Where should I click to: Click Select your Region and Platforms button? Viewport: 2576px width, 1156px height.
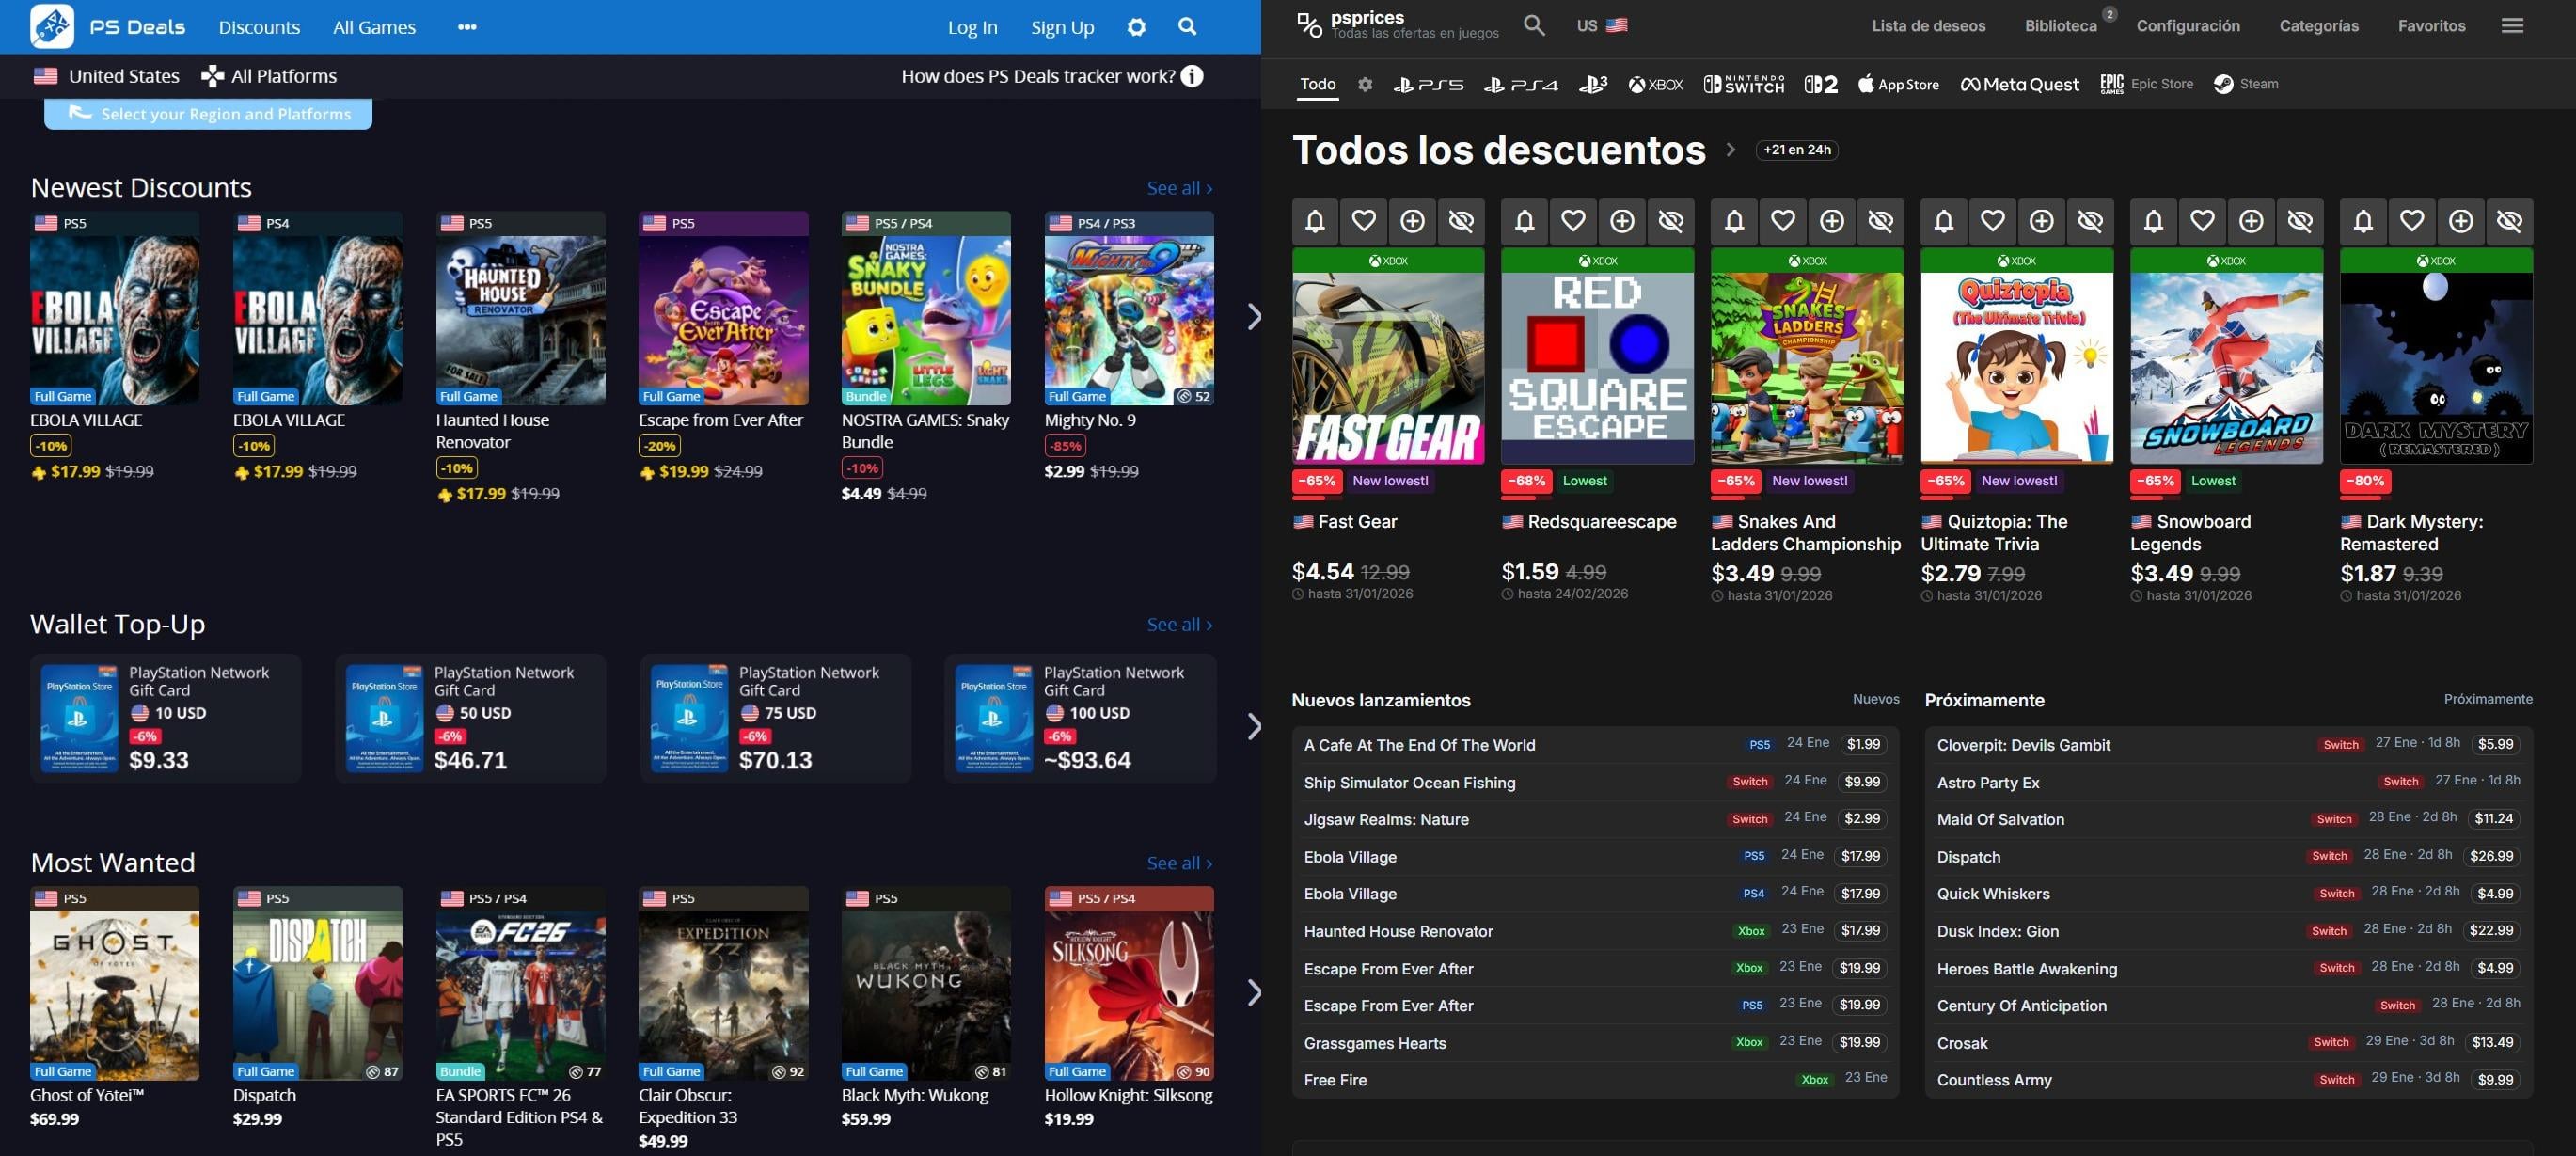[x=208, y=114]
